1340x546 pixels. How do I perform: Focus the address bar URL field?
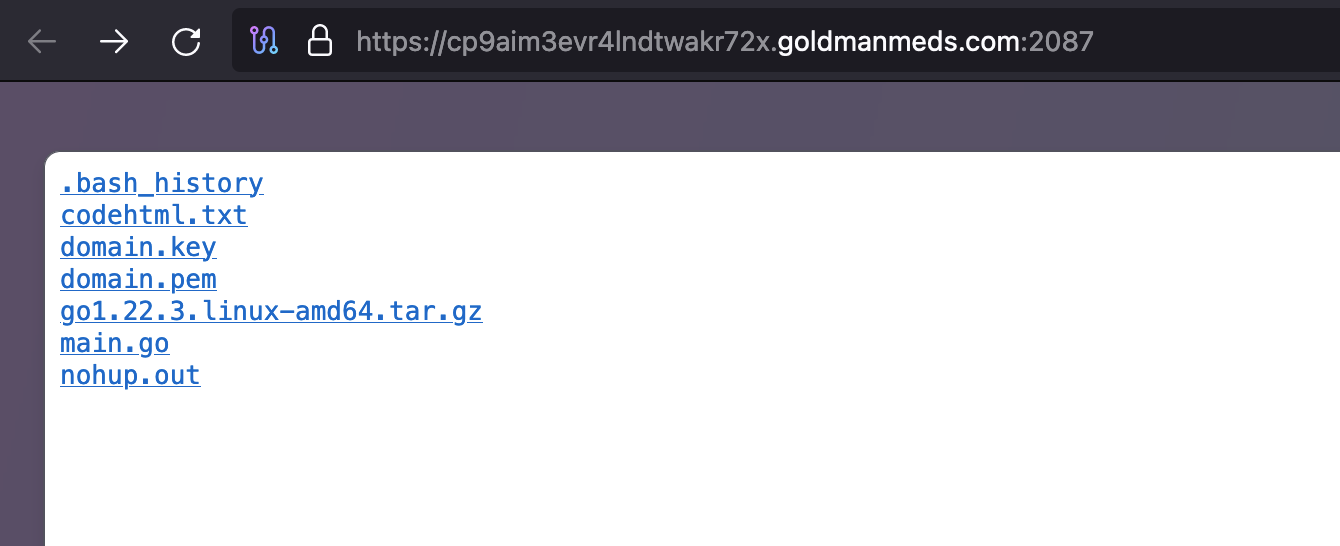(x=786, y=41)
